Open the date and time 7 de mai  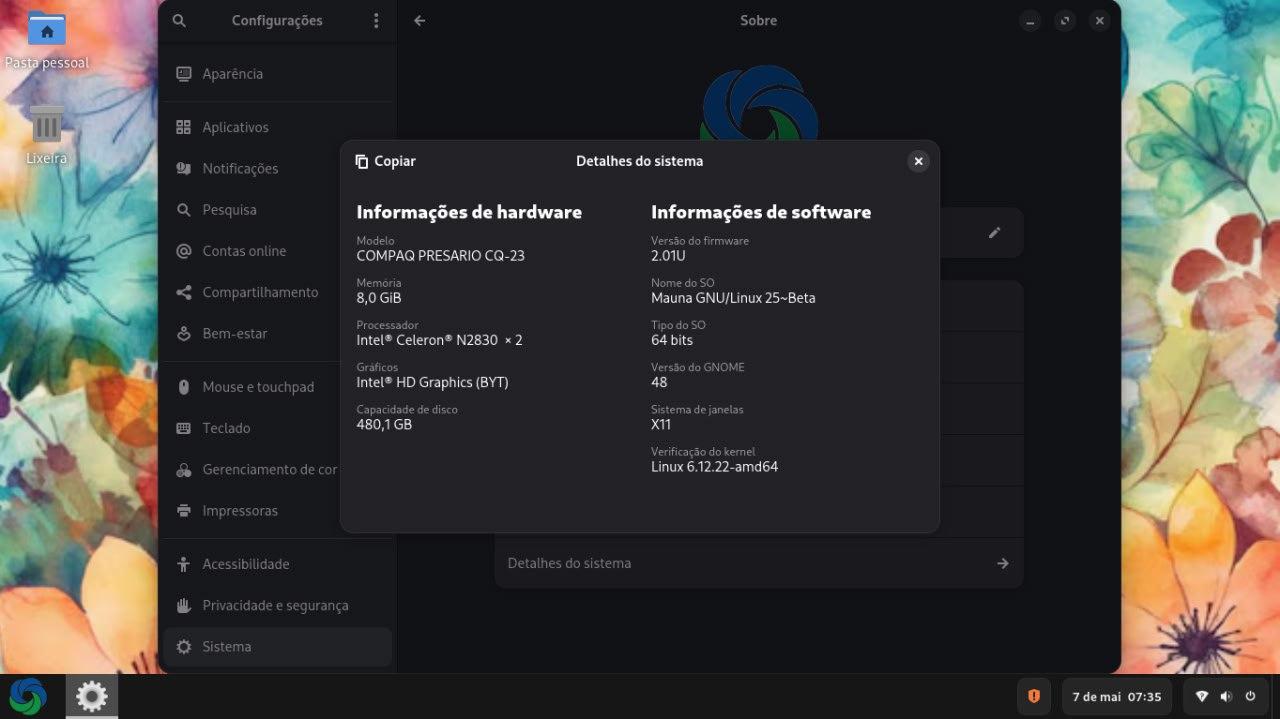click(1116, 696)
